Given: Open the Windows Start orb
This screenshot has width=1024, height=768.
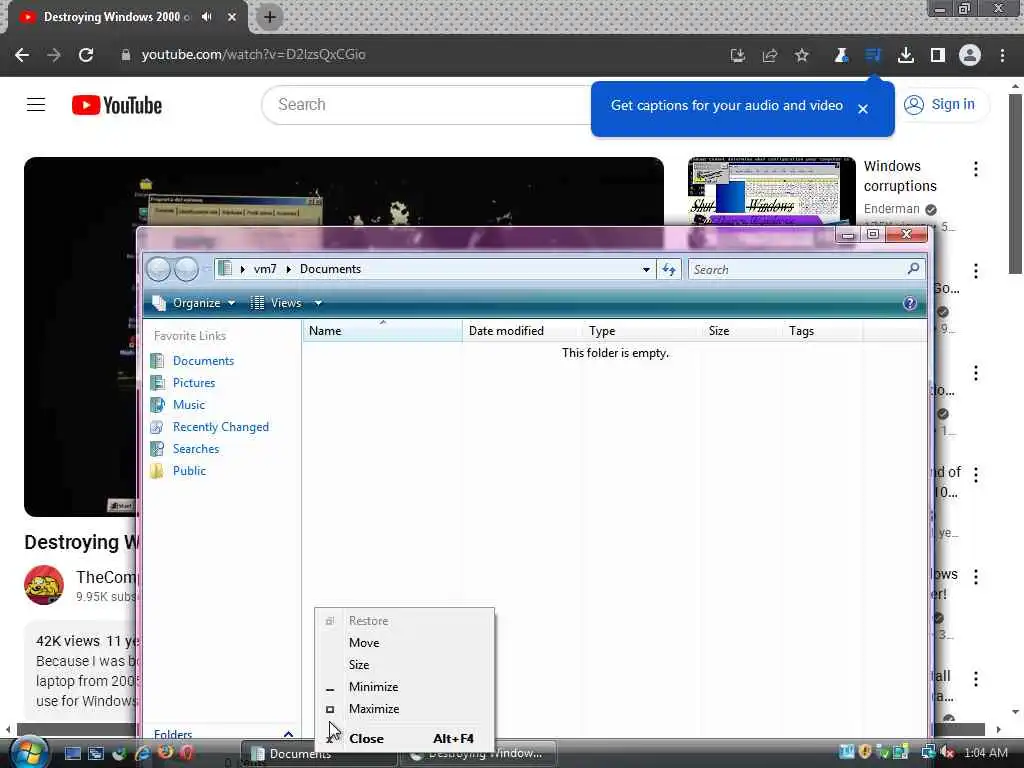Looking at the screenshot, I should 27,753.
